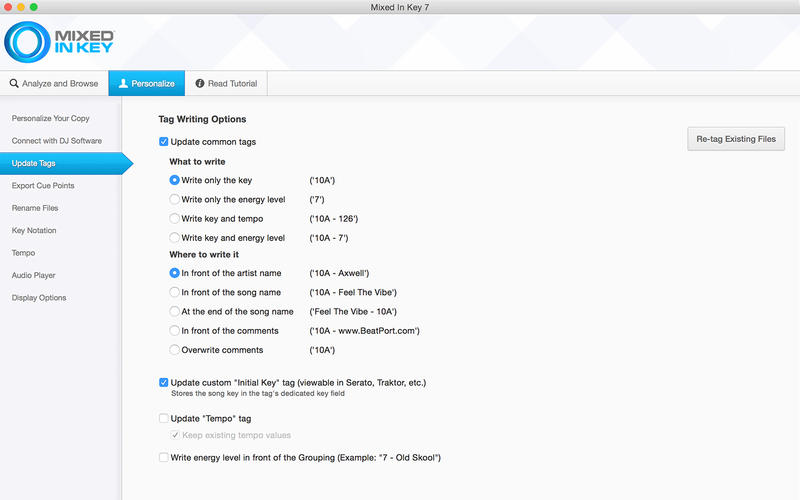Choose In front of the song name
Screen dimensions: 800x500
[174, 292]
